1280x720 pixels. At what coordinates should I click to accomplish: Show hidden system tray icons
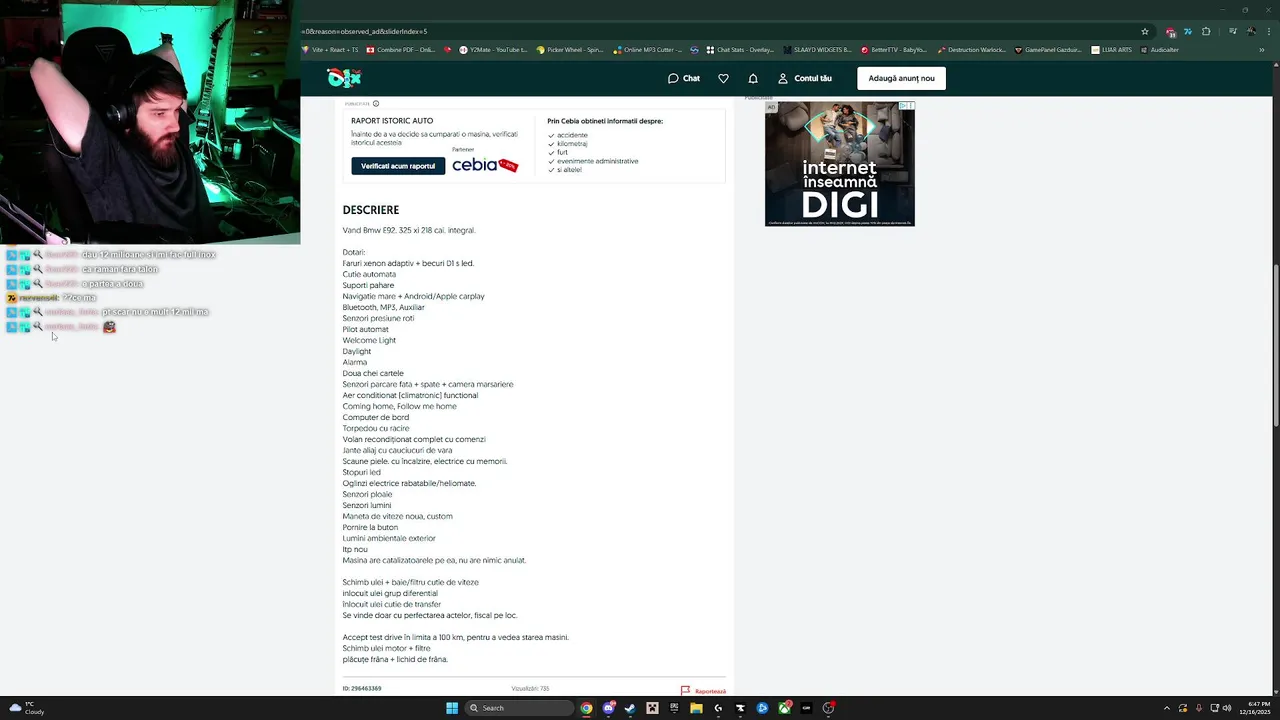[x=1166, y=708]
